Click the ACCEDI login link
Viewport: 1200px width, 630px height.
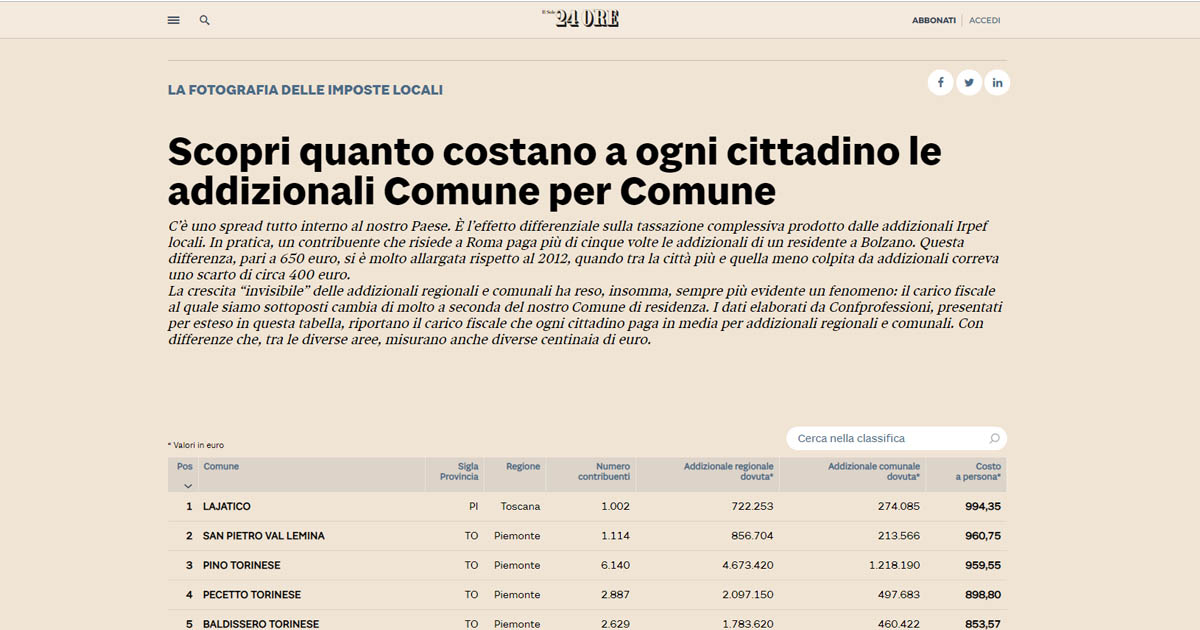point(984,20)
